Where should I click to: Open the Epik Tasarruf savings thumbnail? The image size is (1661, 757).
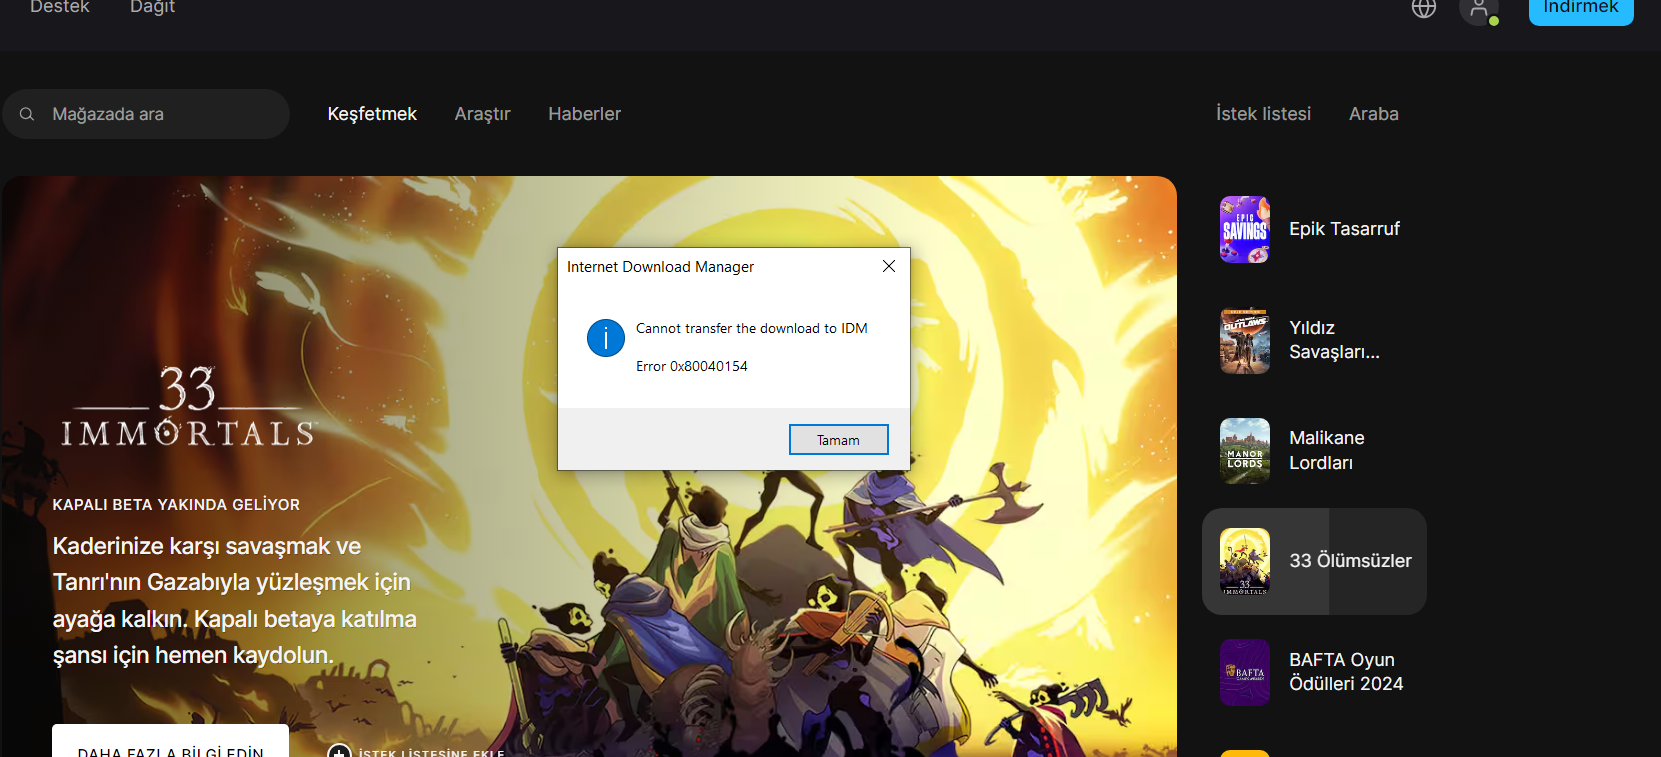(x=1245, y=229)
